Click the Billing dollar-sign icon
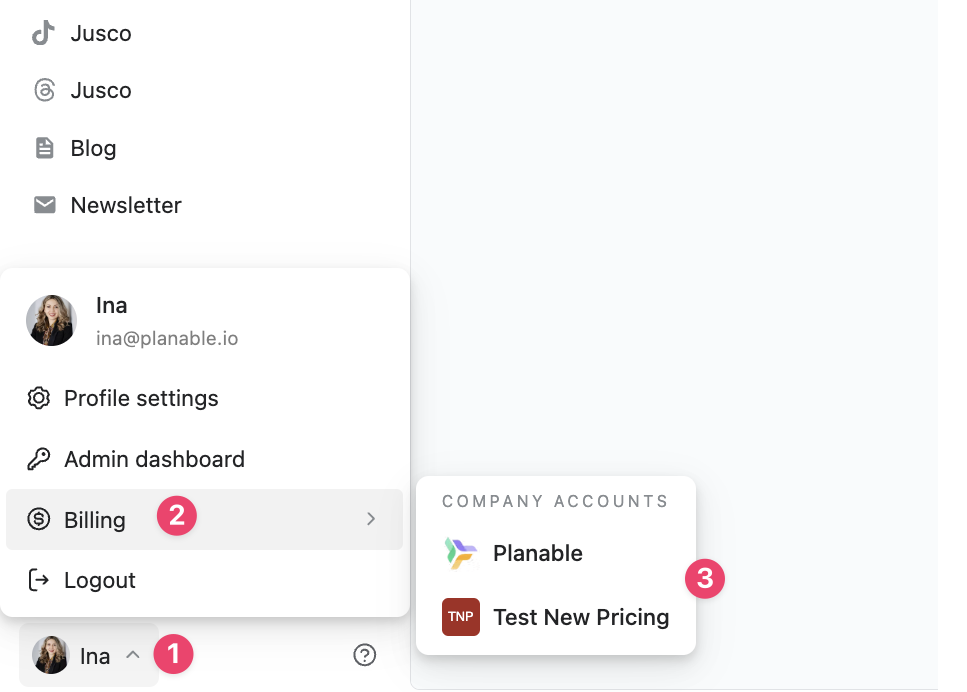This screenshot has width=967, height=692. 39,520
